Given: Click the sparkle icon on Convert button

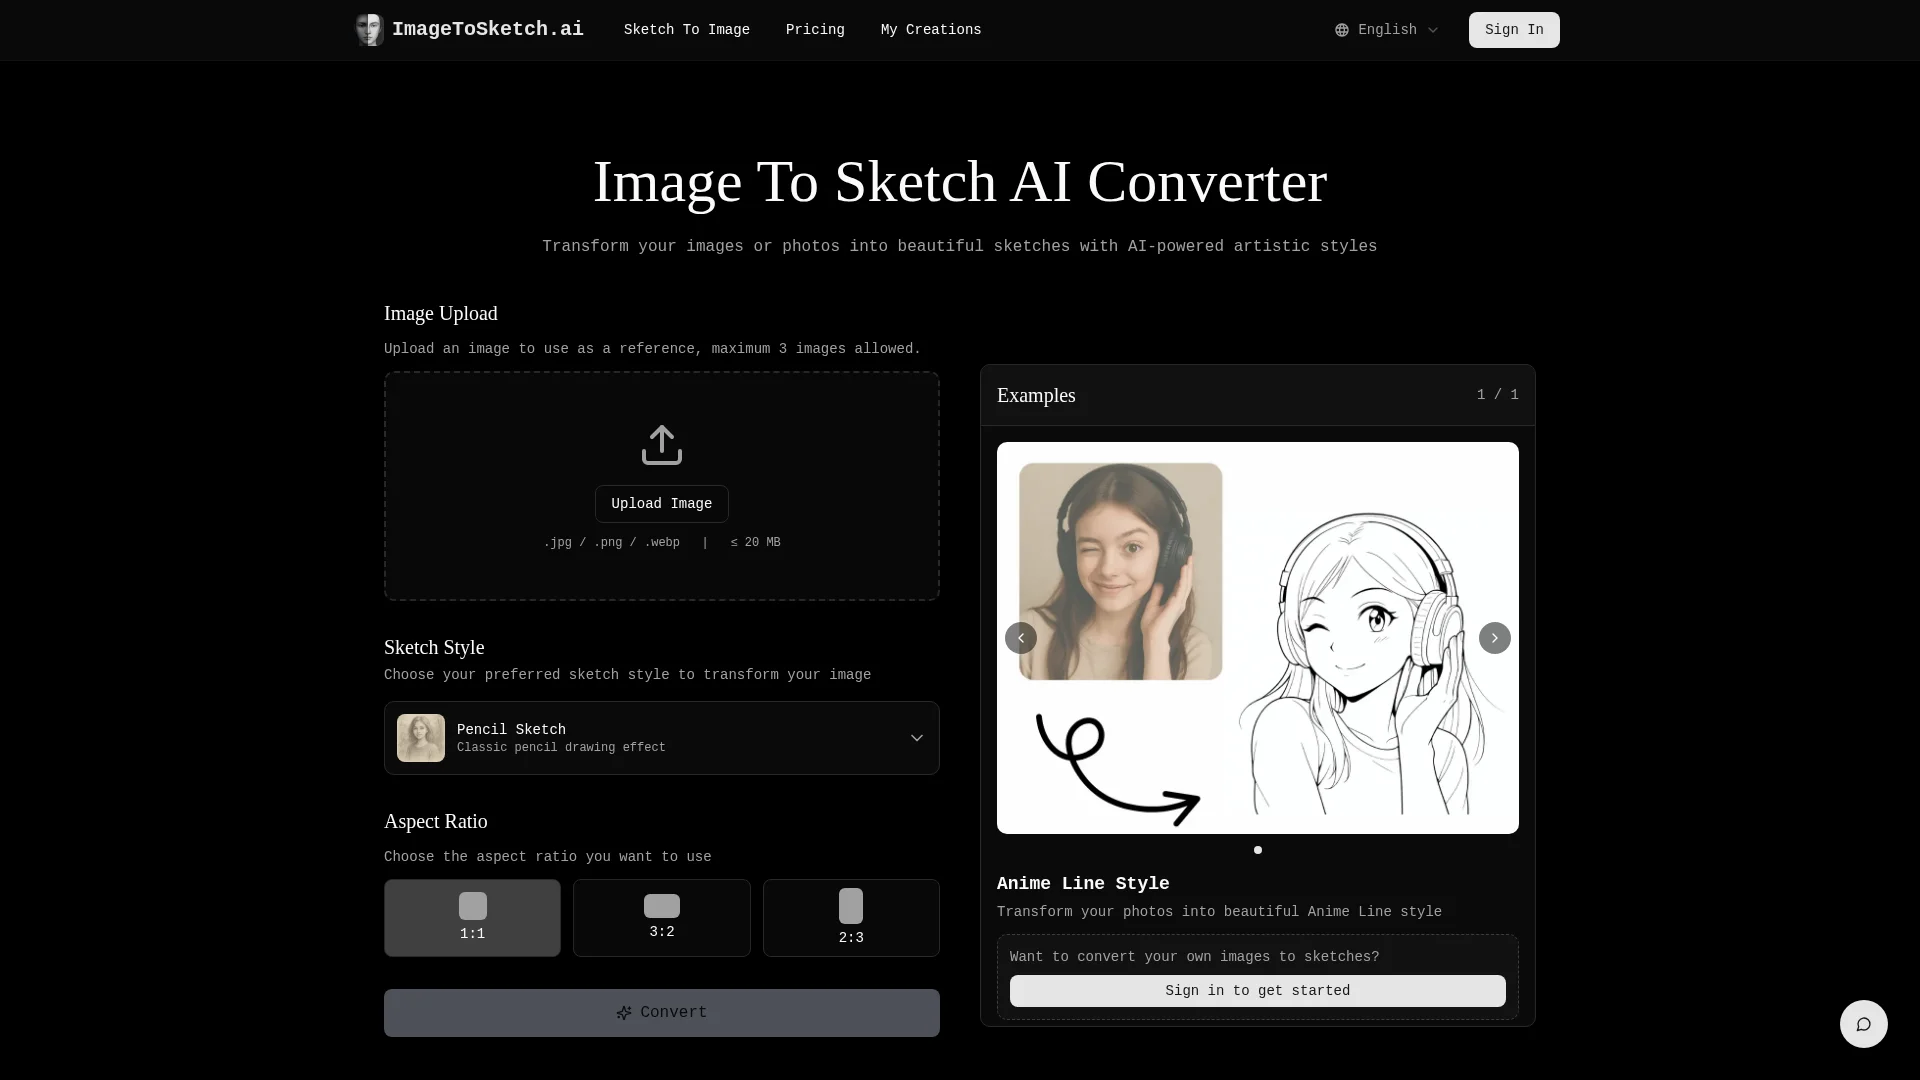Looking at the screenshot, I should click(x=624, y=1013).
